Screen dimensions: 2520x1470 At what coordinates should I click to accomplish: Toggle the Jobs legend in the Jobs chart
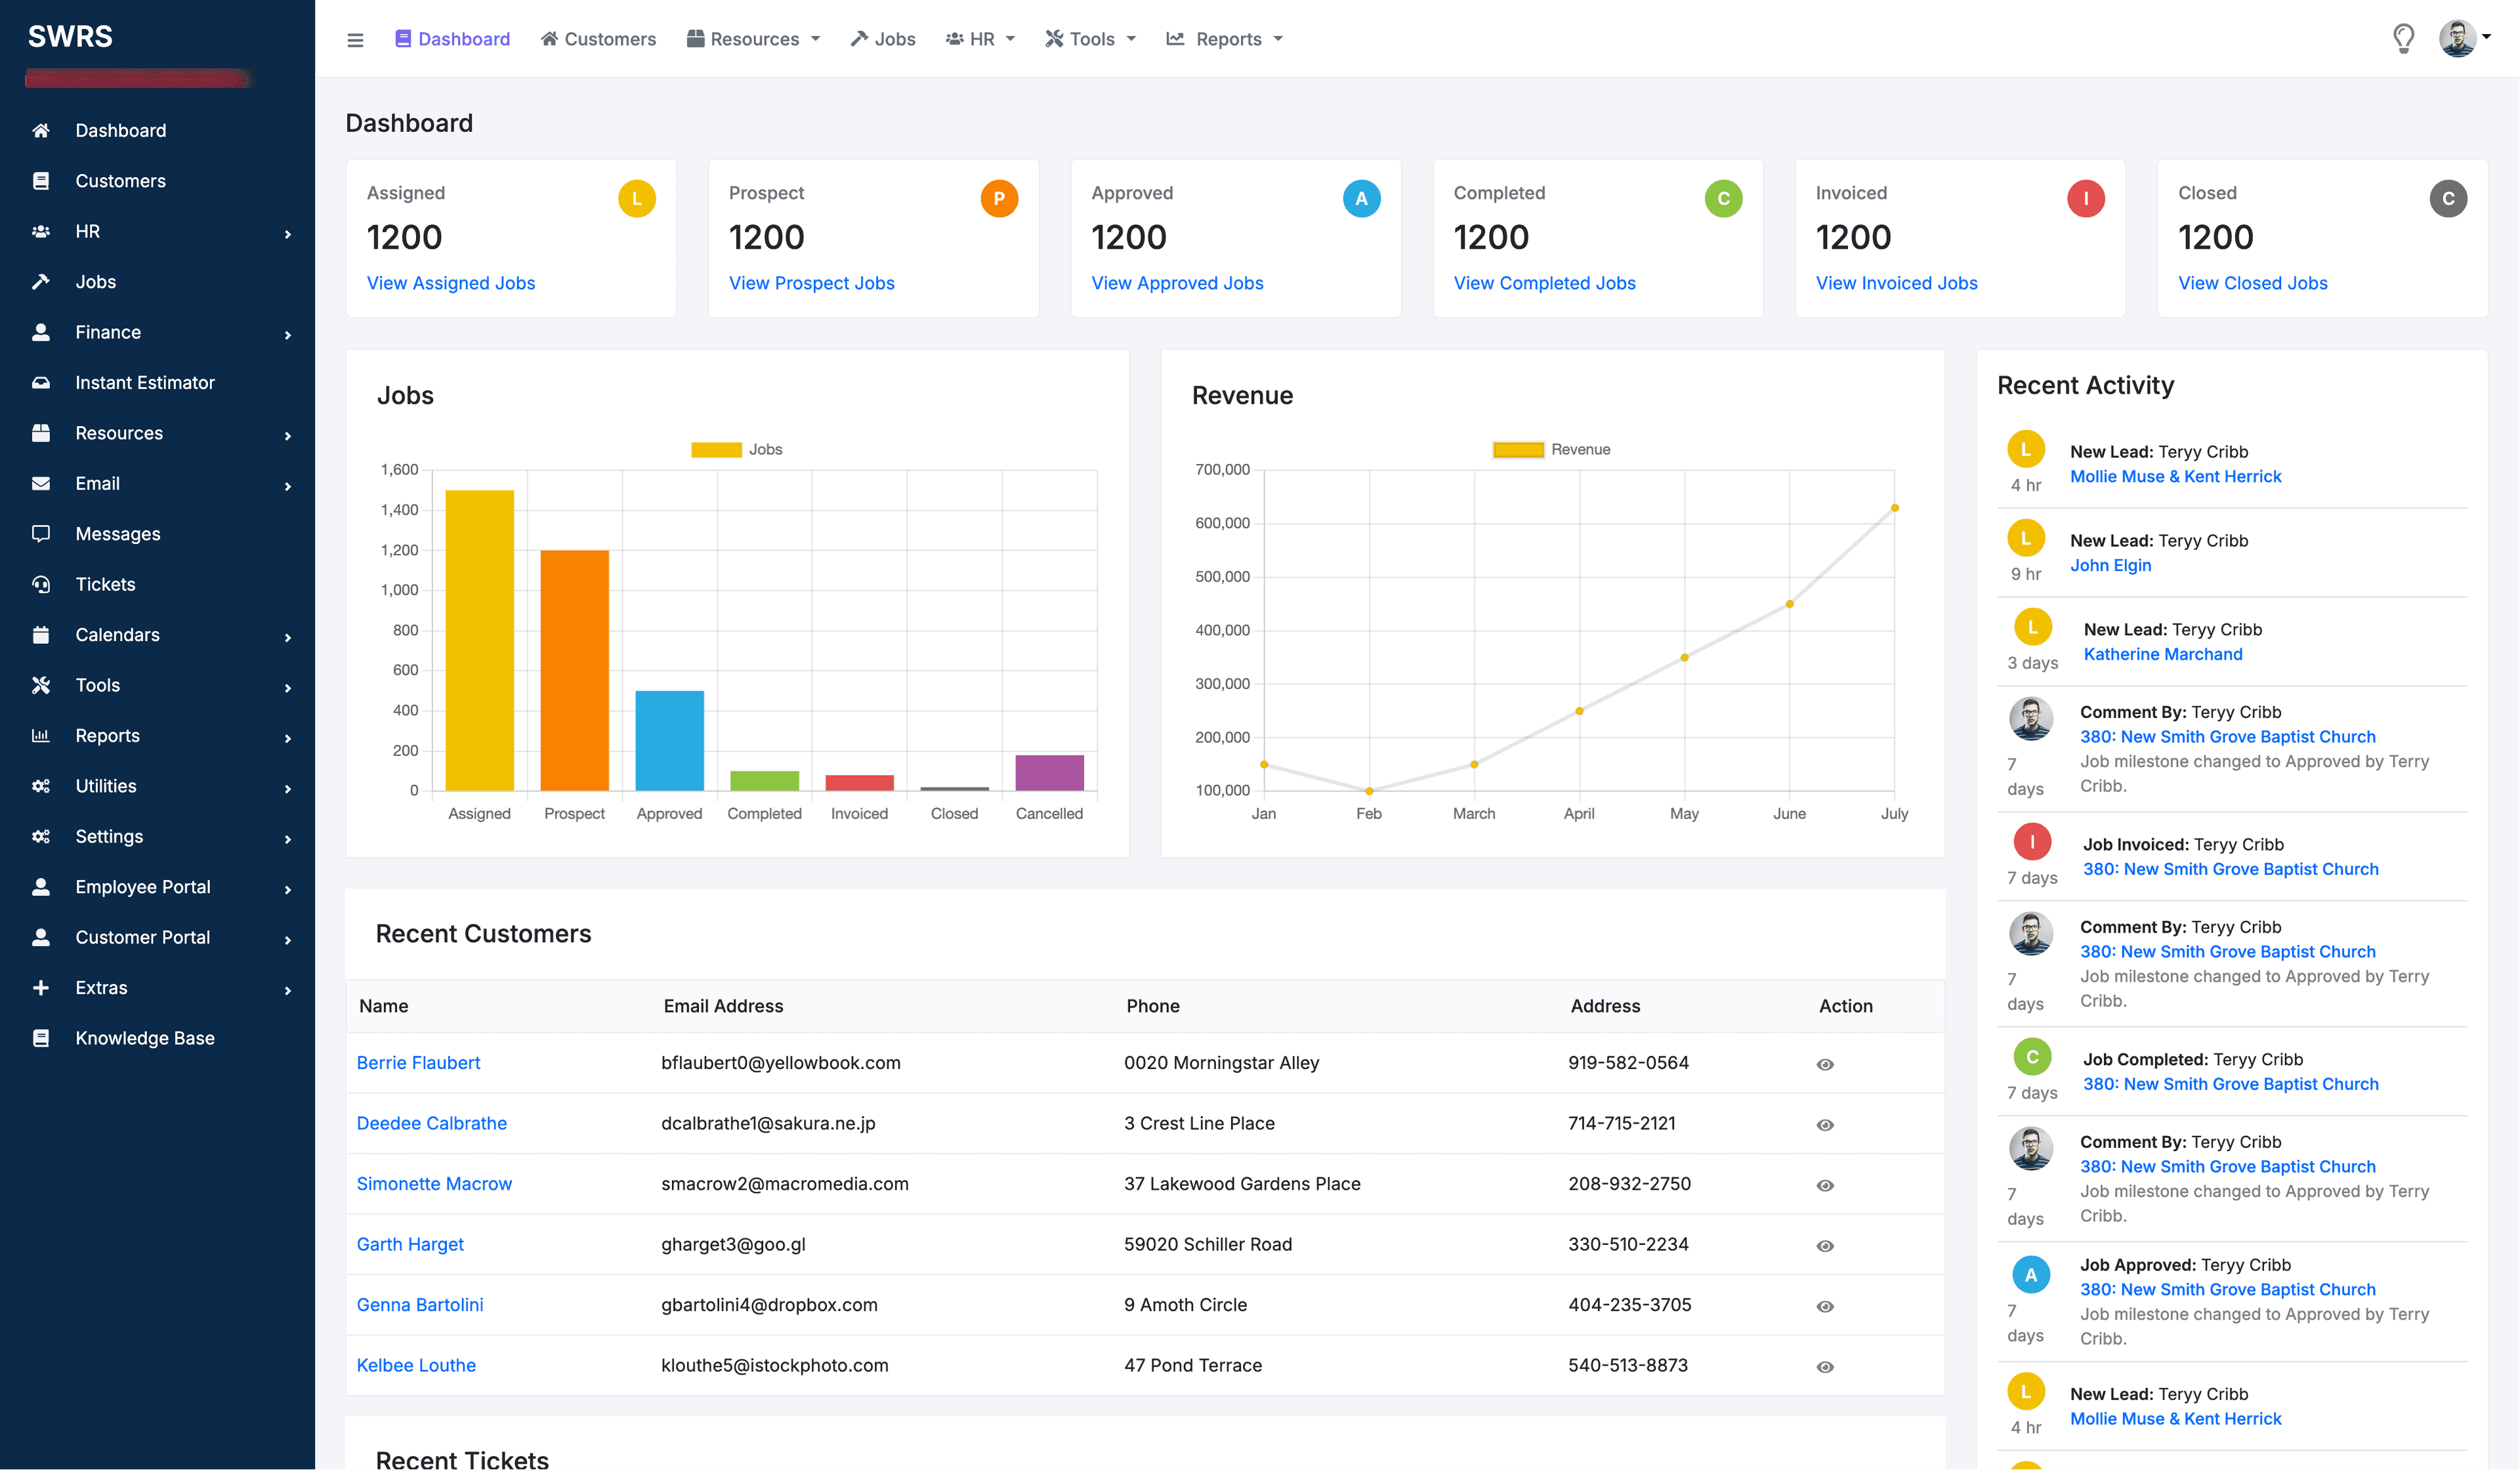tap(738, 448)
